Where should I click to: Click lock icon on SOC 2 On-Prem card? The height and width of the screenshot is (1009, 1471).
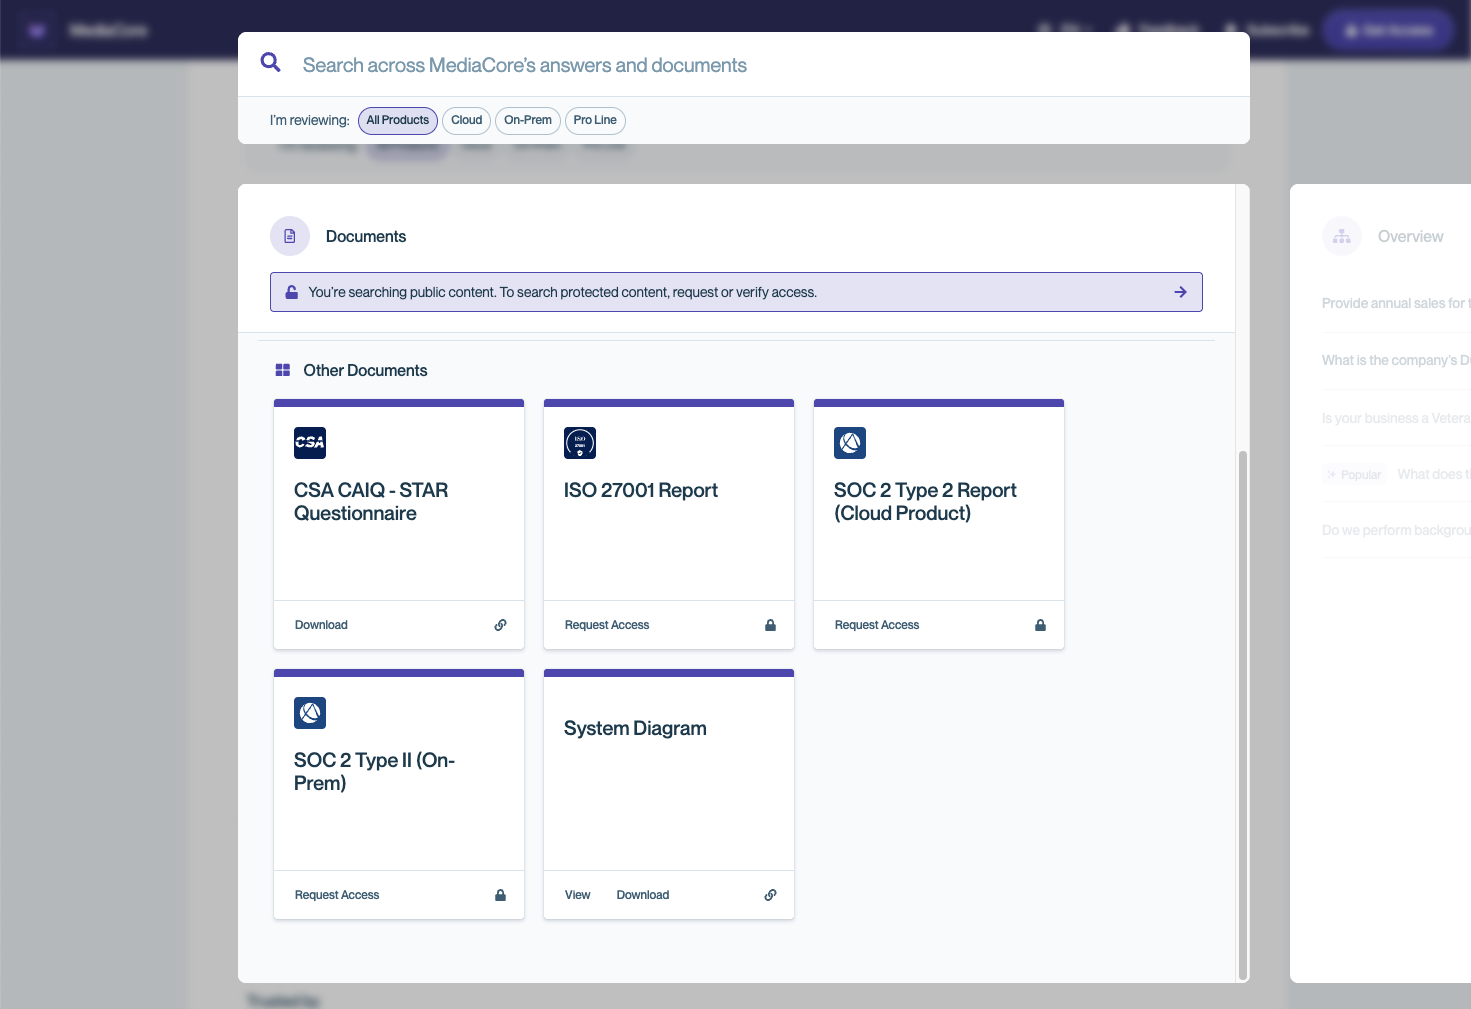click(x=501, y=895)
